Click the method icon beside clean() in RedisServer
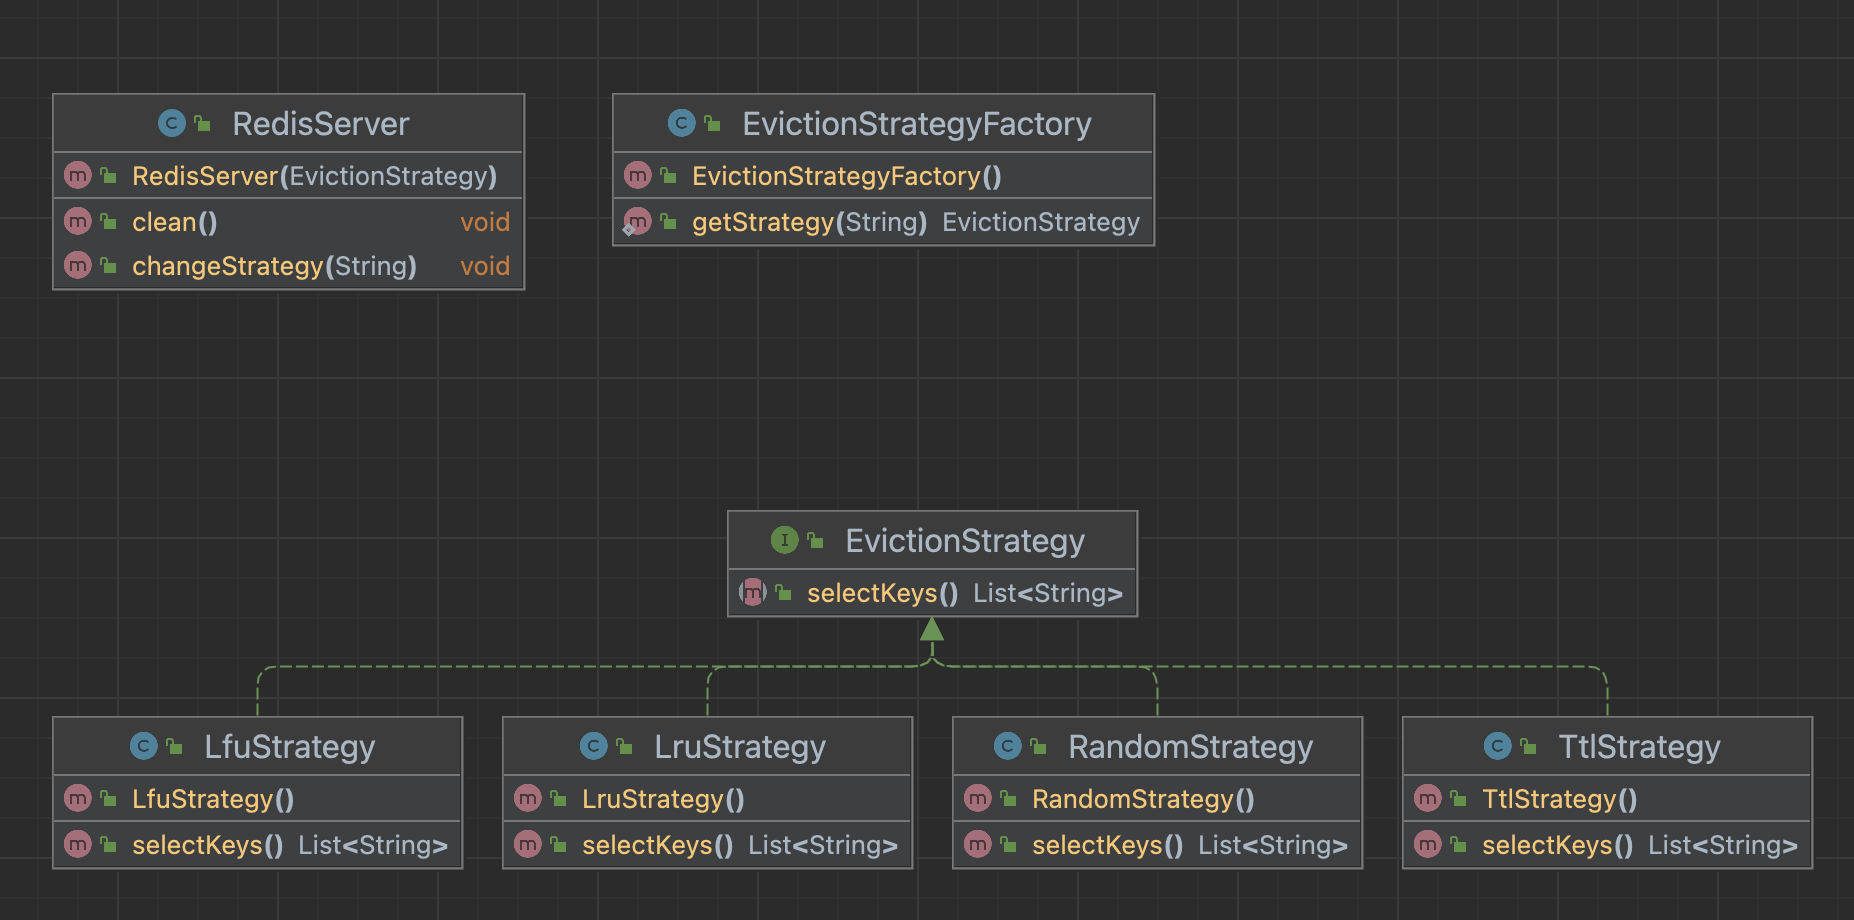 pyautogui.click(x=78, y=221)
